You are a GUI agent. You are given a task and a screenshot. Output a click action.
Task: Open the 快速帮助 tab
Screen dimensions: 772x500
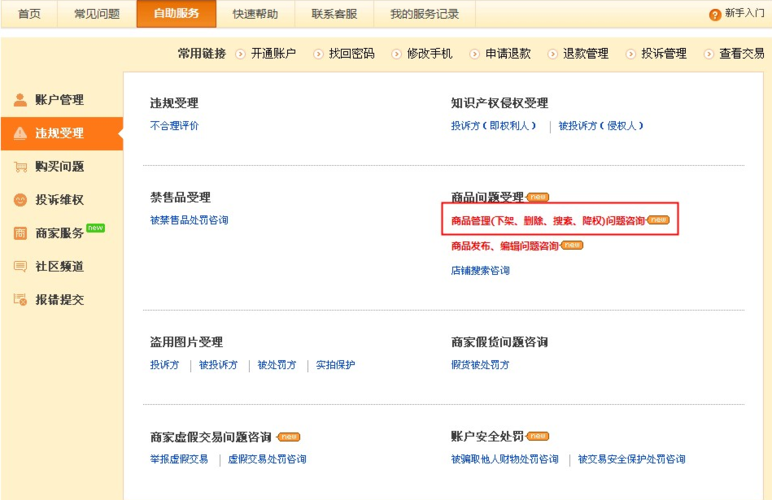click(256, 14)
